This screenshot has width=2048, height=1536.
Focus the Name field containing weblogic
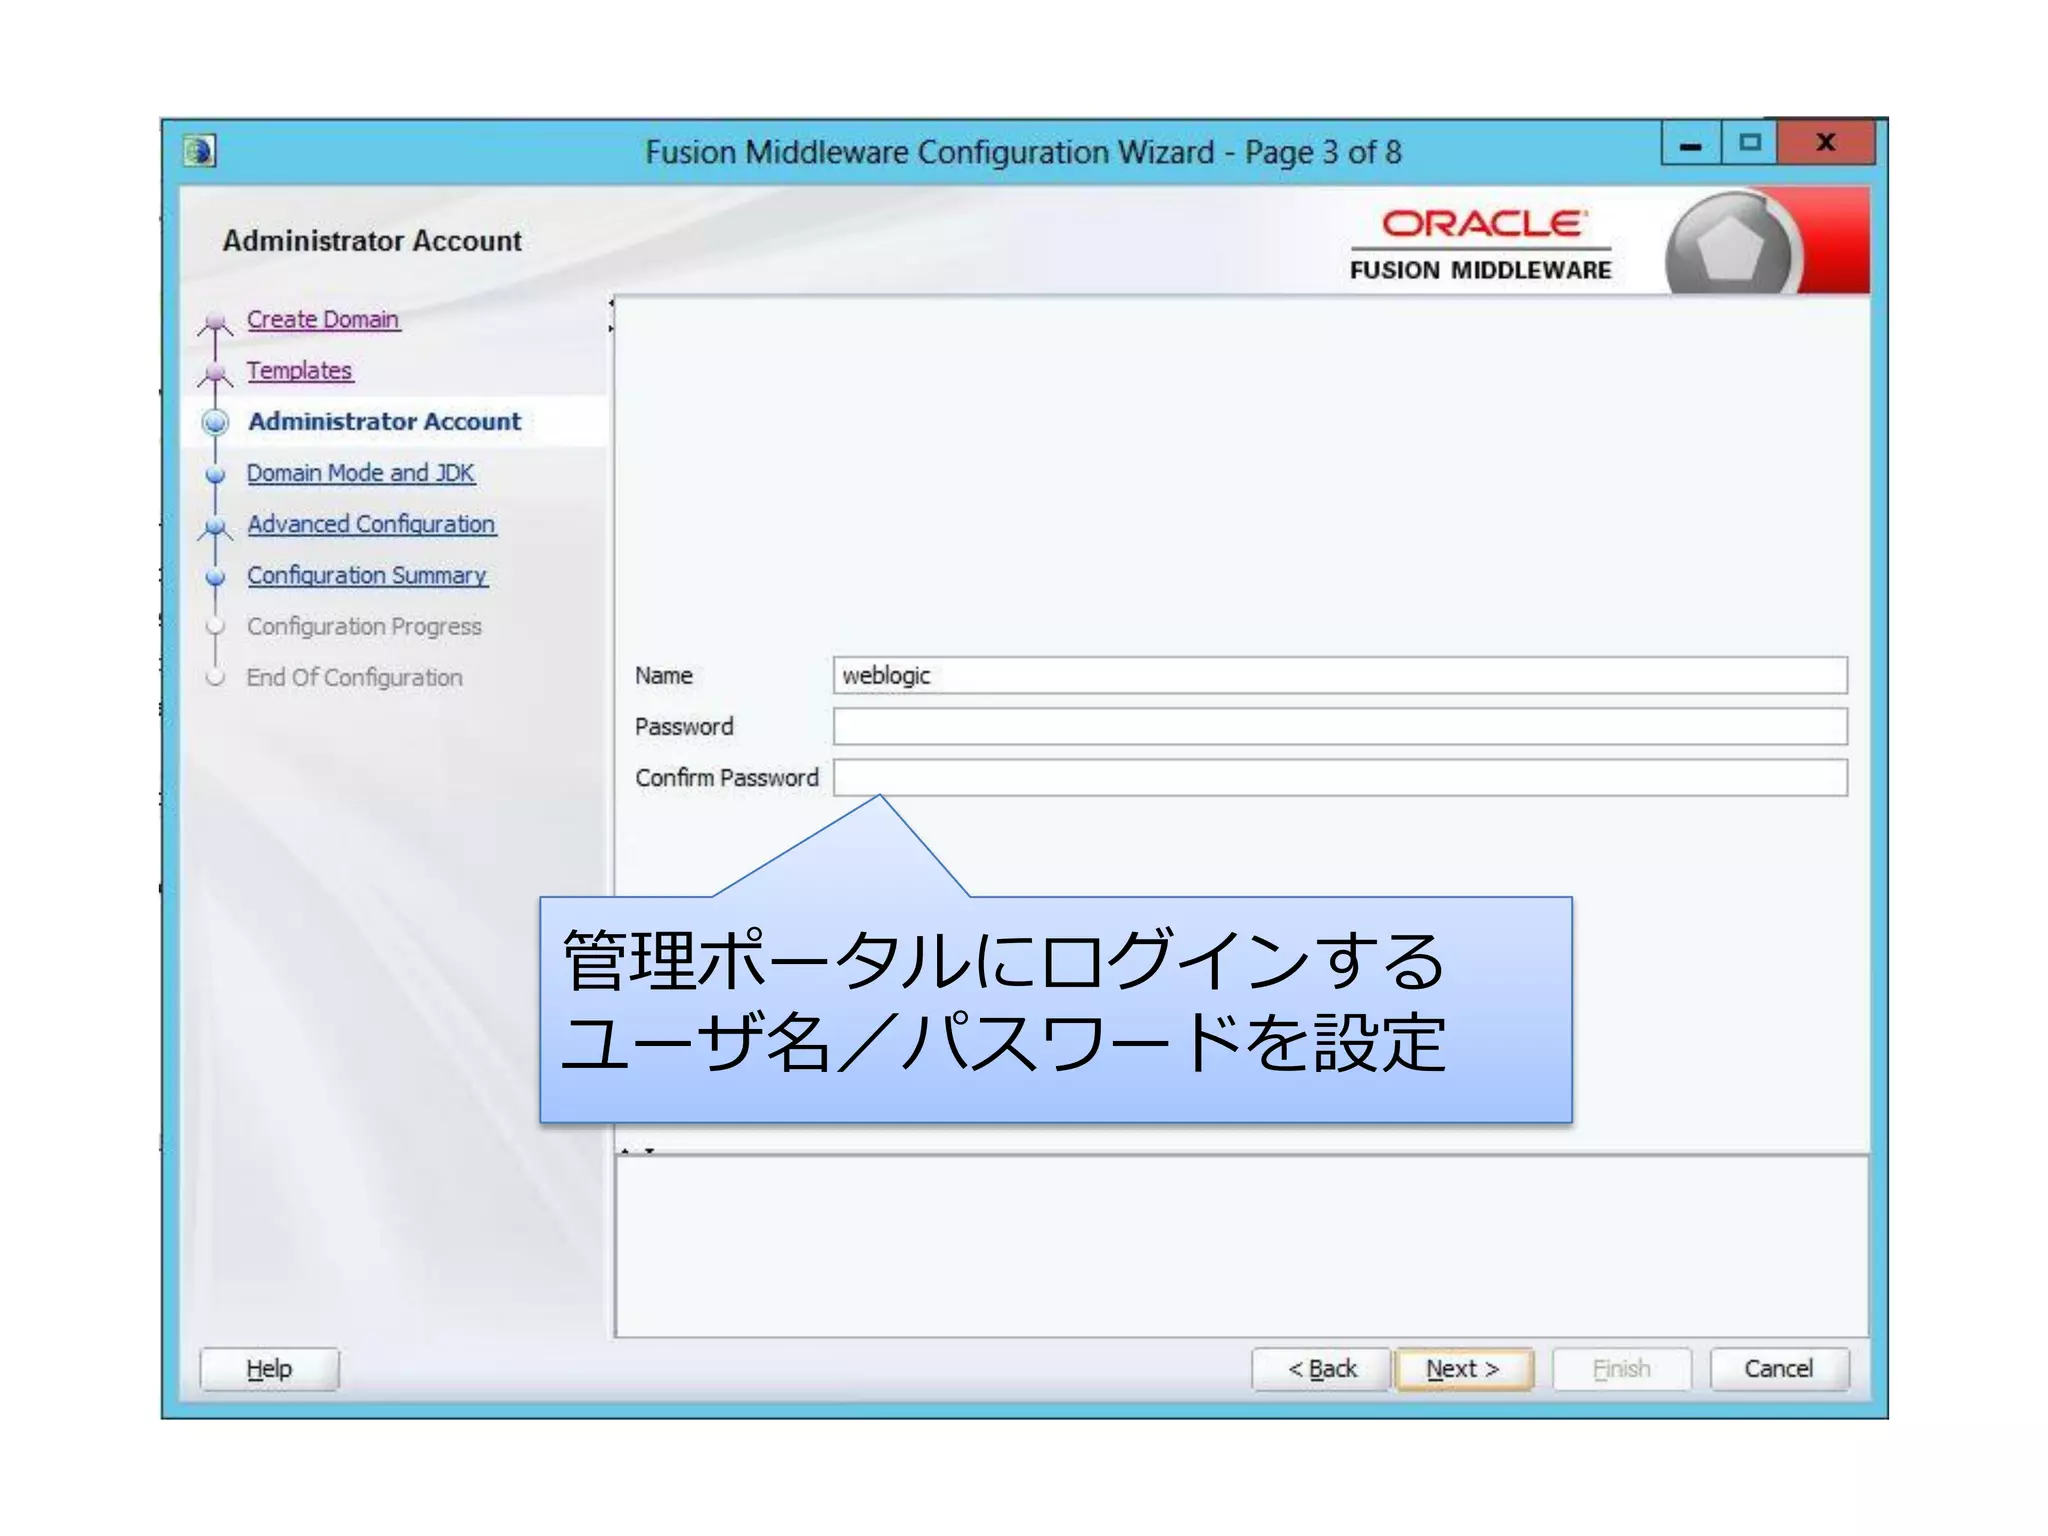point(1340,675)
